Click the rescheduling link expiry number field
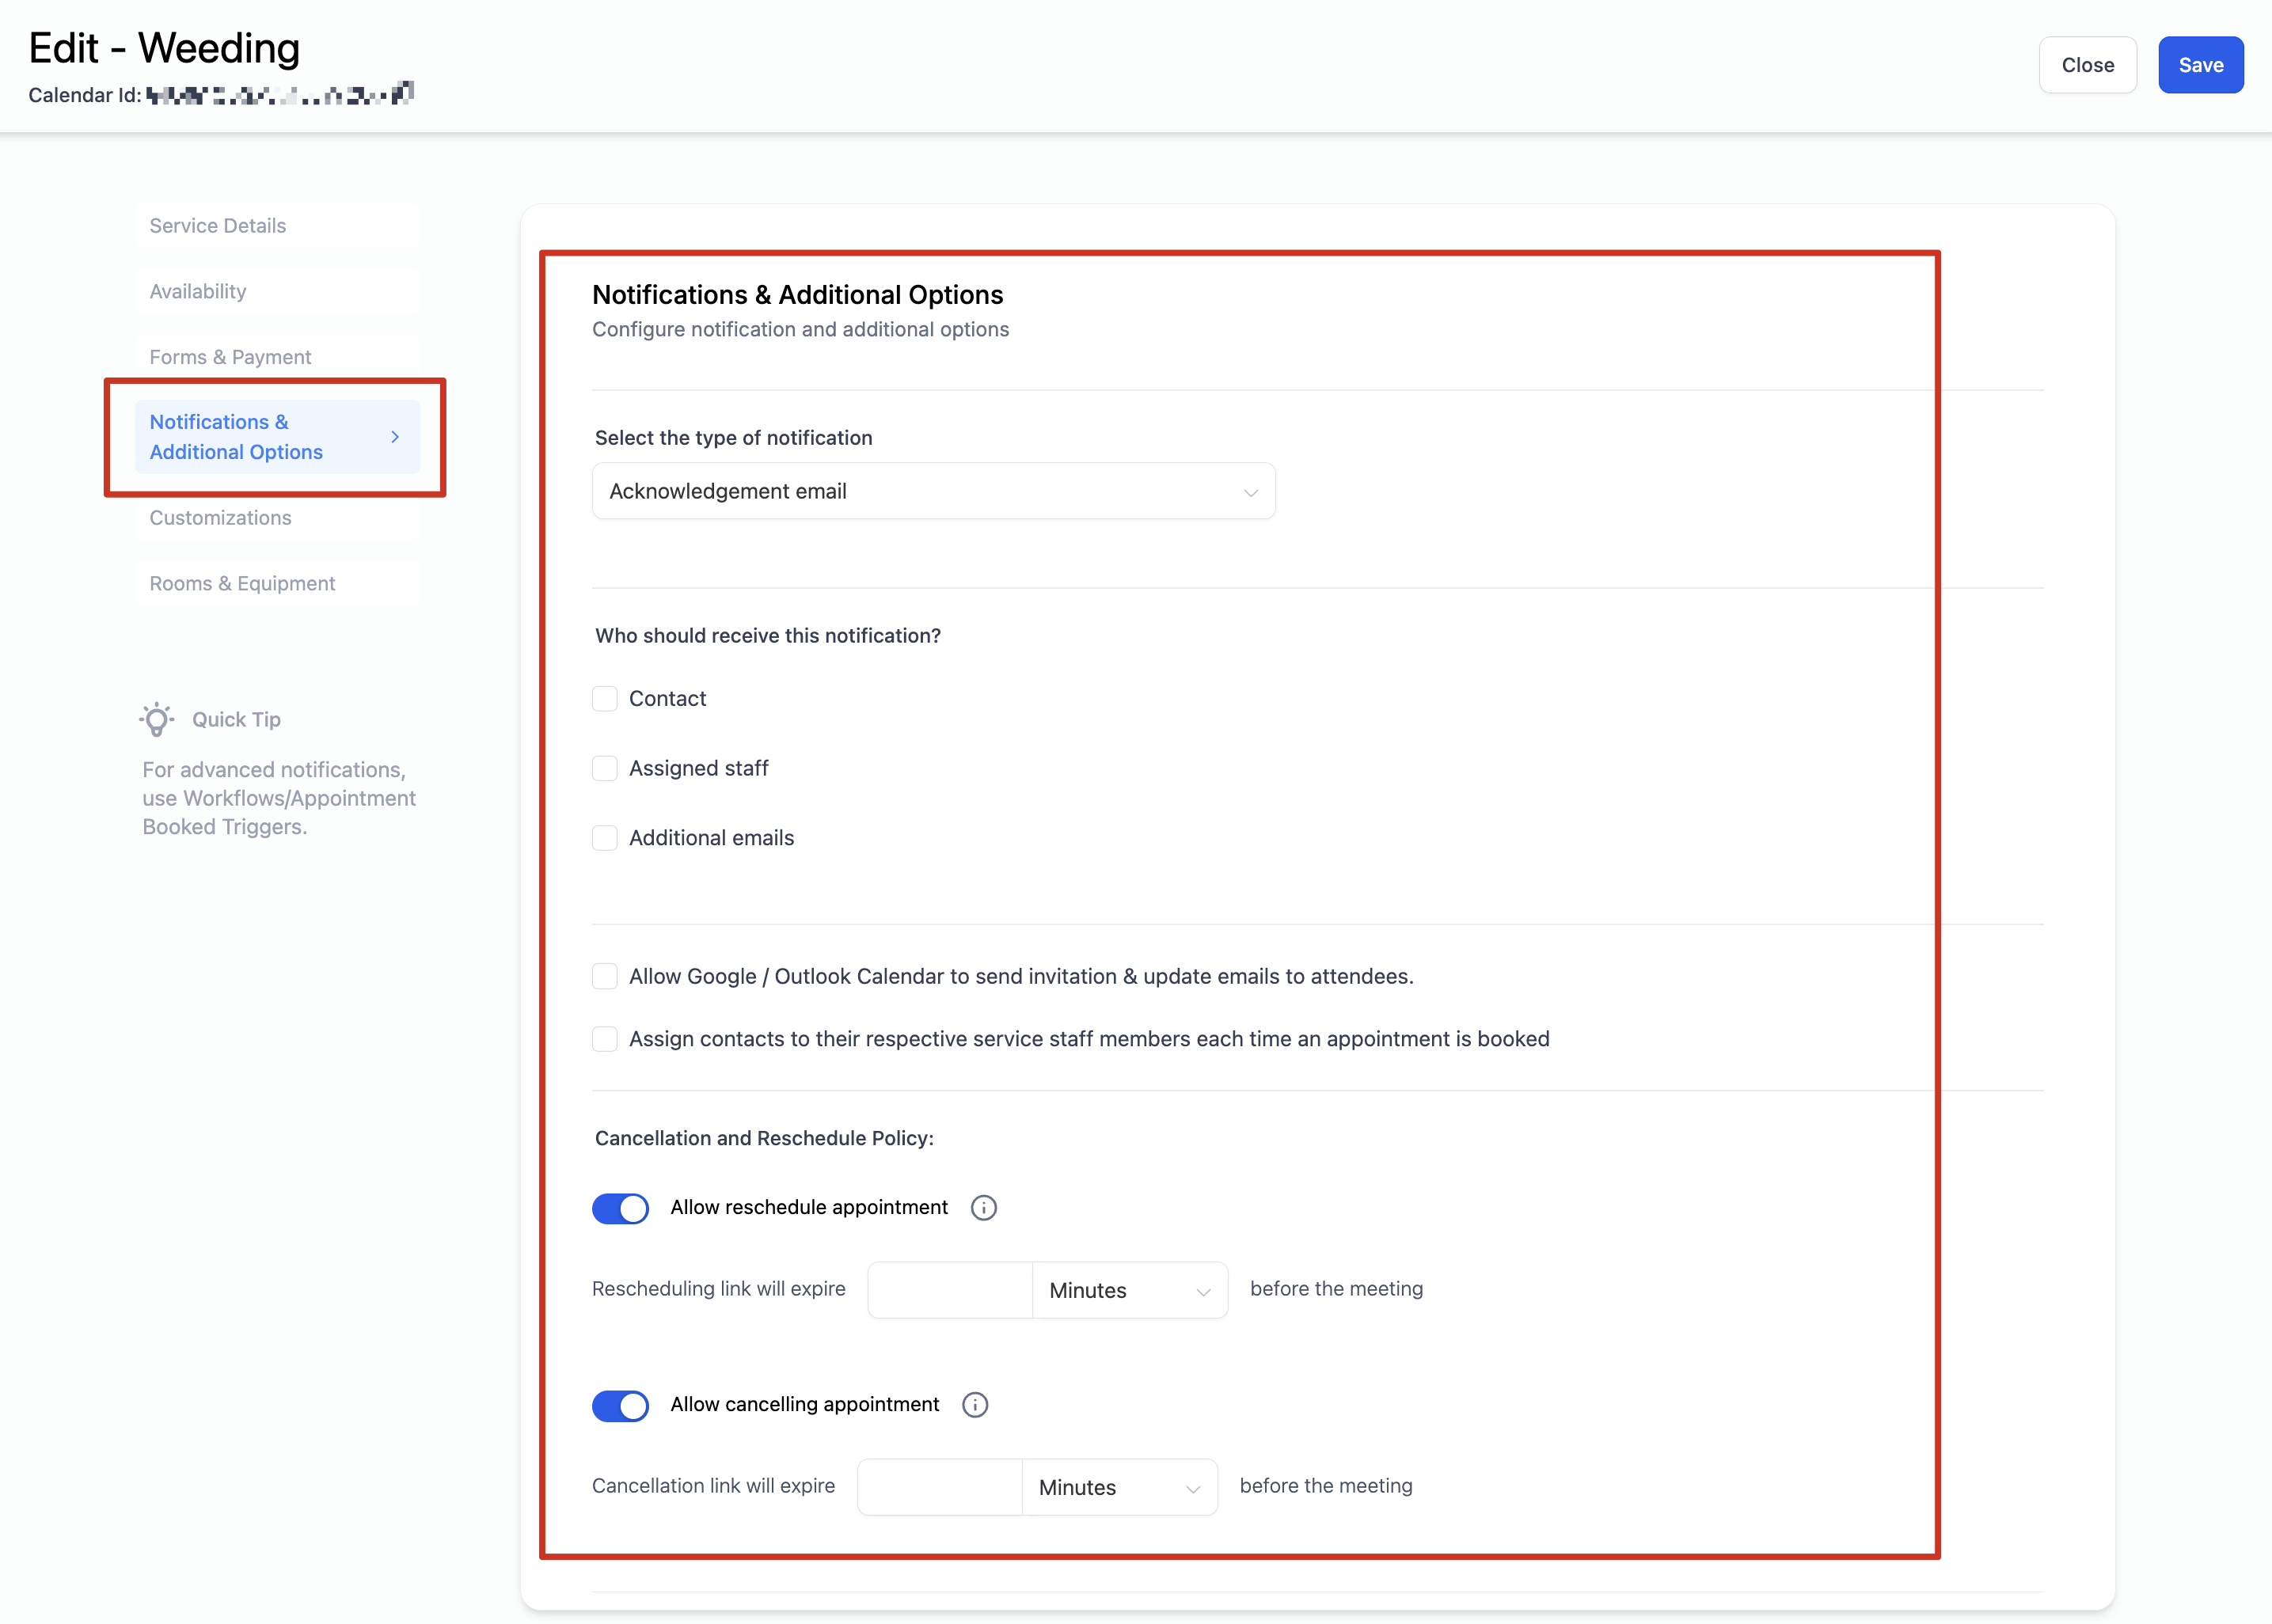This screenshot has height=1624, width=2272. (949, 1290)
